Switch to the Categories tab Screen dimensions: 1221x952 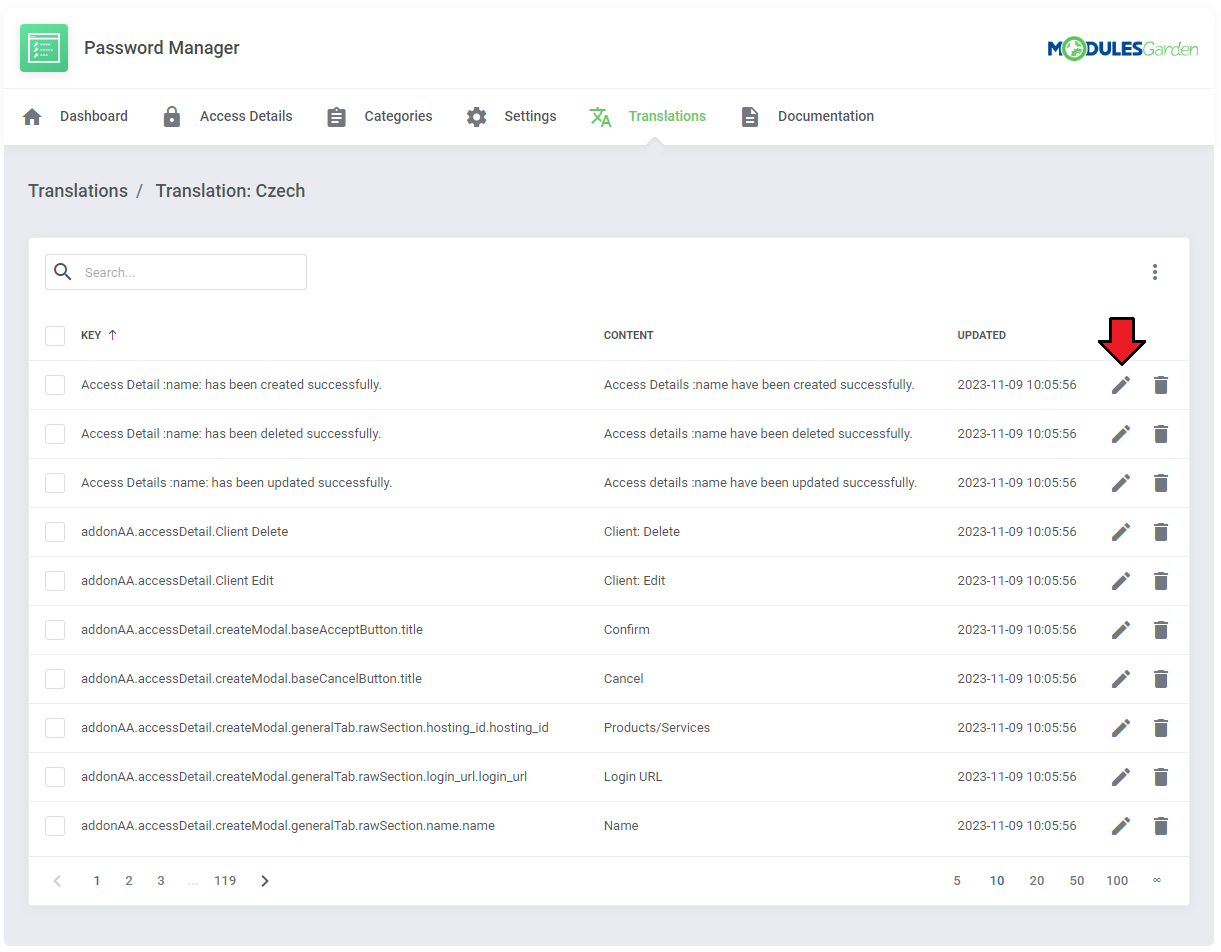(x=379, y=117)
